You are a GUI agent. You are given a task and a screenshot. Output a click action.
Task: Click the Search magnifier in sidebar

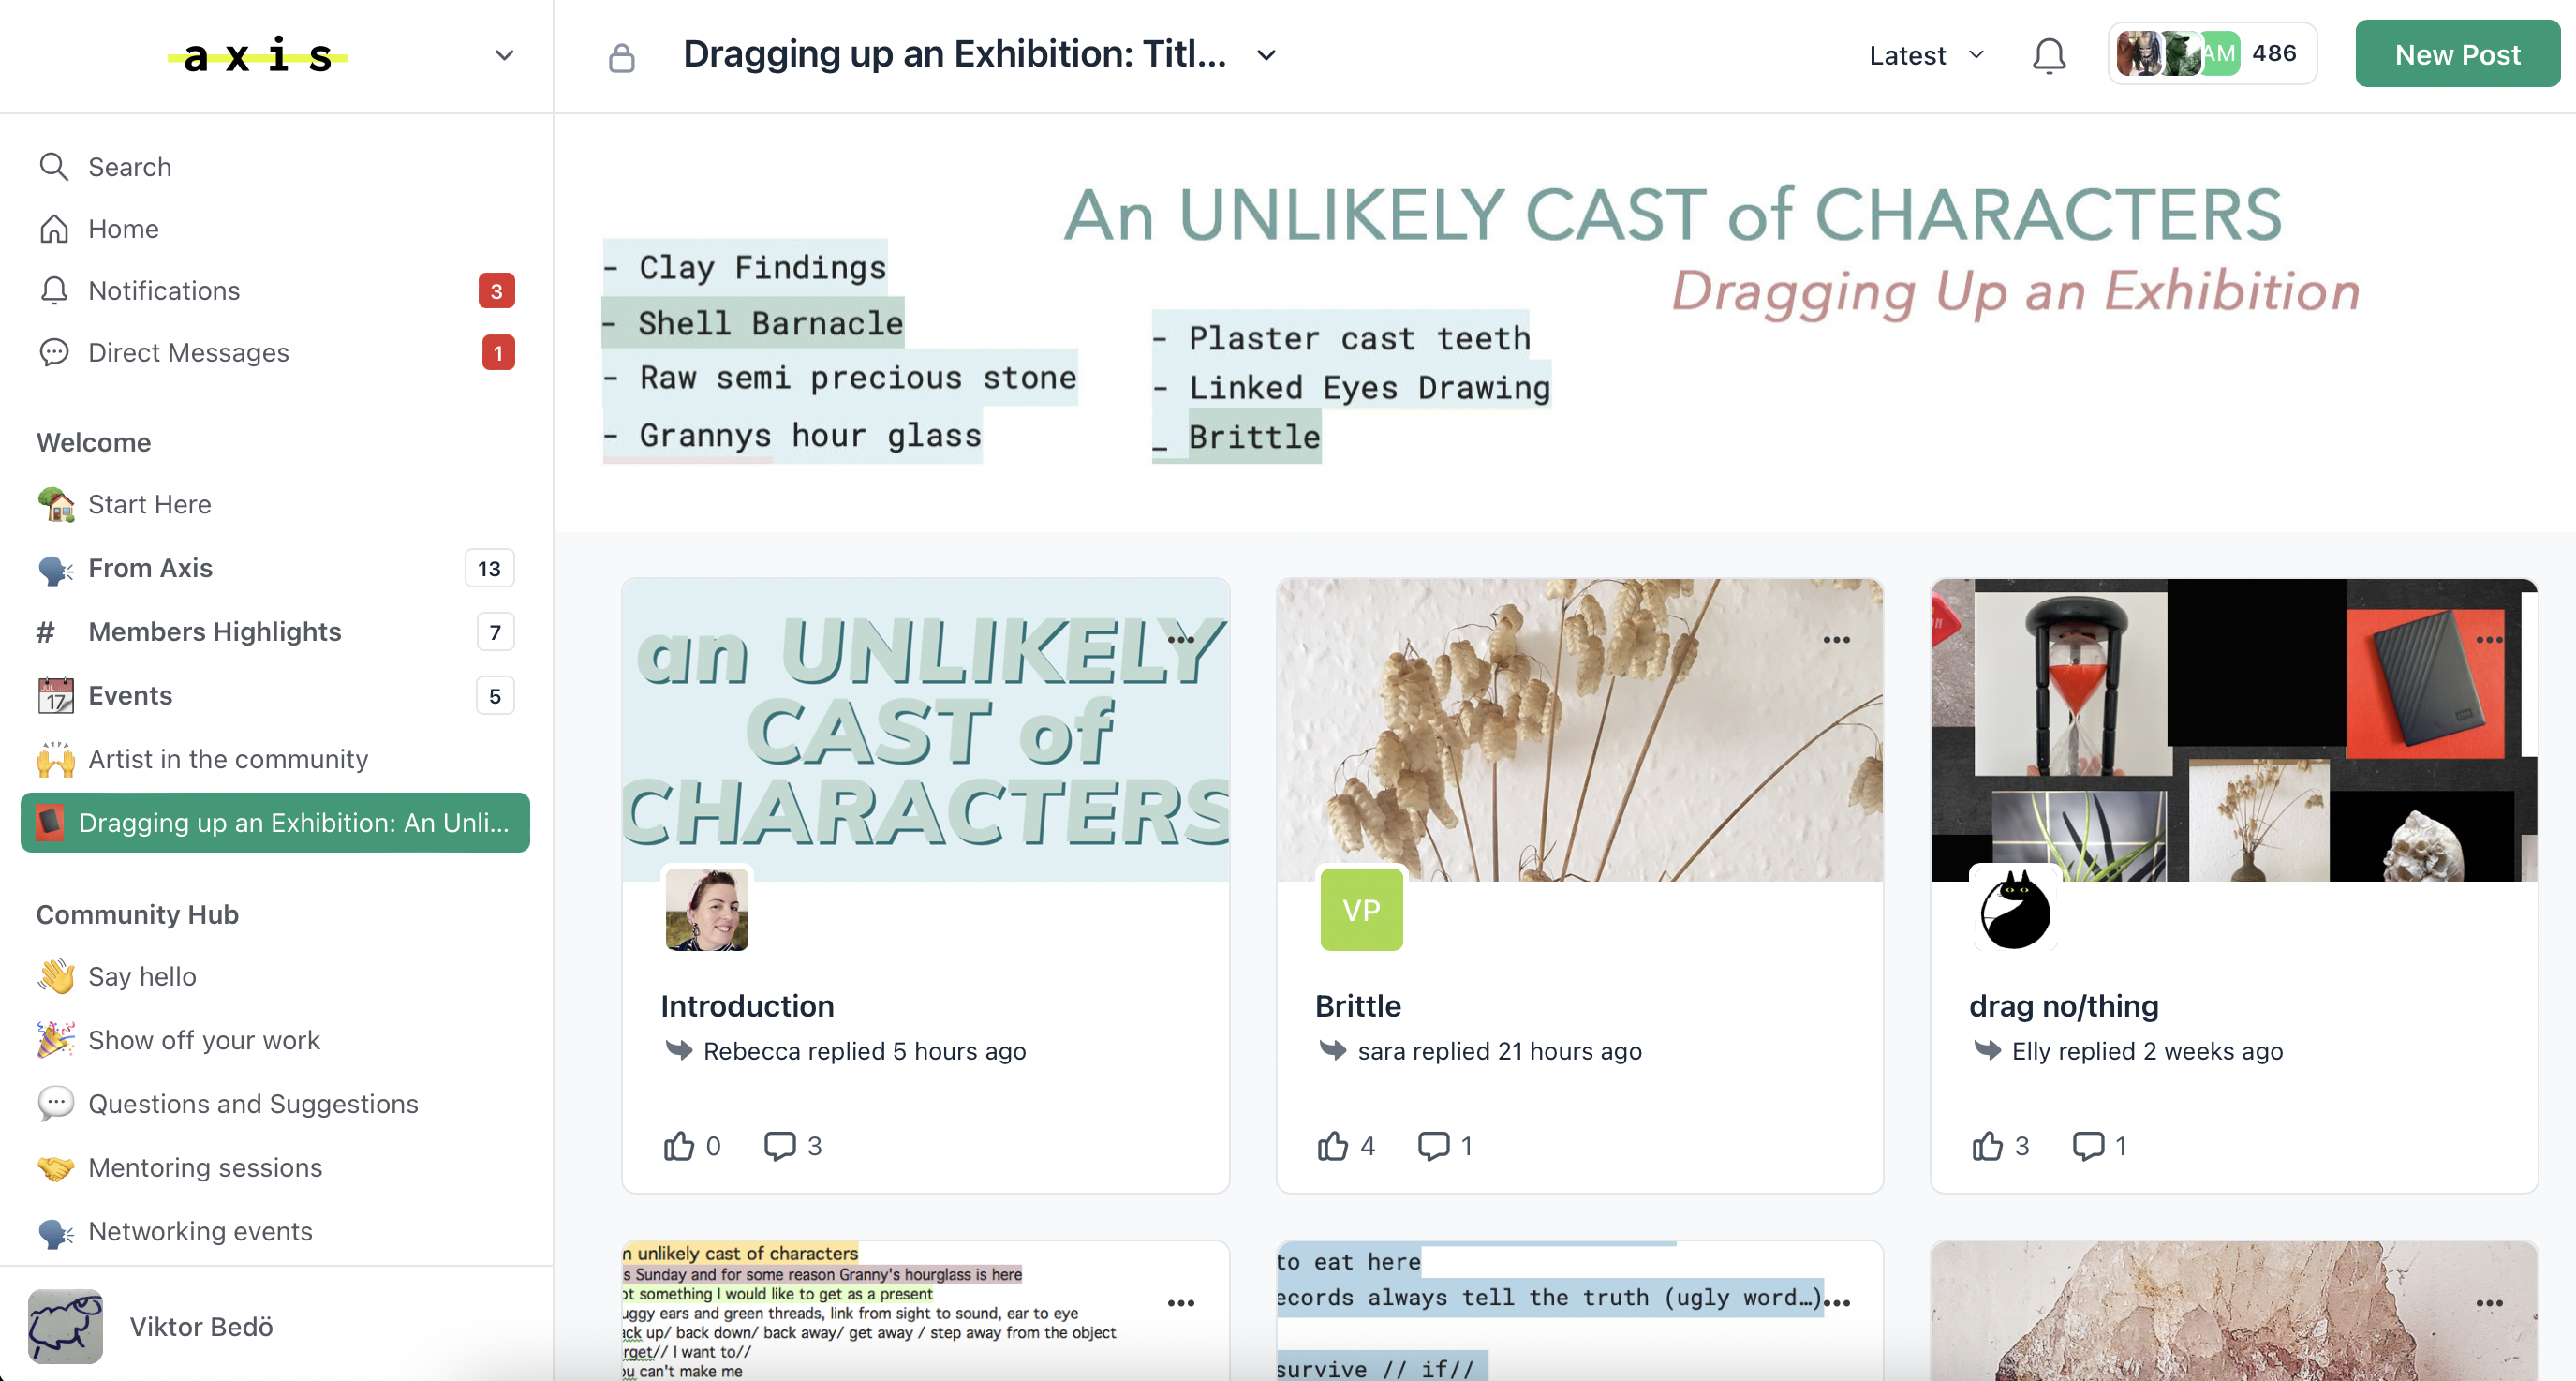point(54,167)
